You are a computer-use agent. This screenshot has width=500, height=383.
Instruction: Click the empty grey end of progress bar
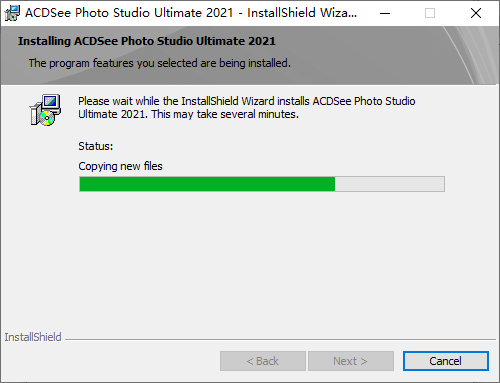point(390,184)
